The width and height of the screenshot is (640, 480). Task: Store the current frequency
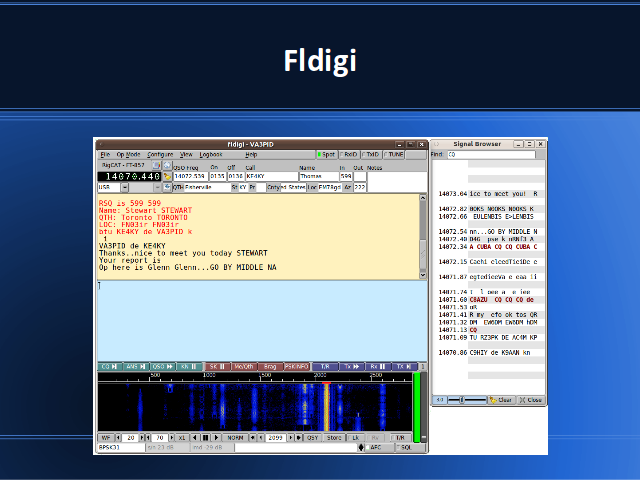tap(334, 438)
